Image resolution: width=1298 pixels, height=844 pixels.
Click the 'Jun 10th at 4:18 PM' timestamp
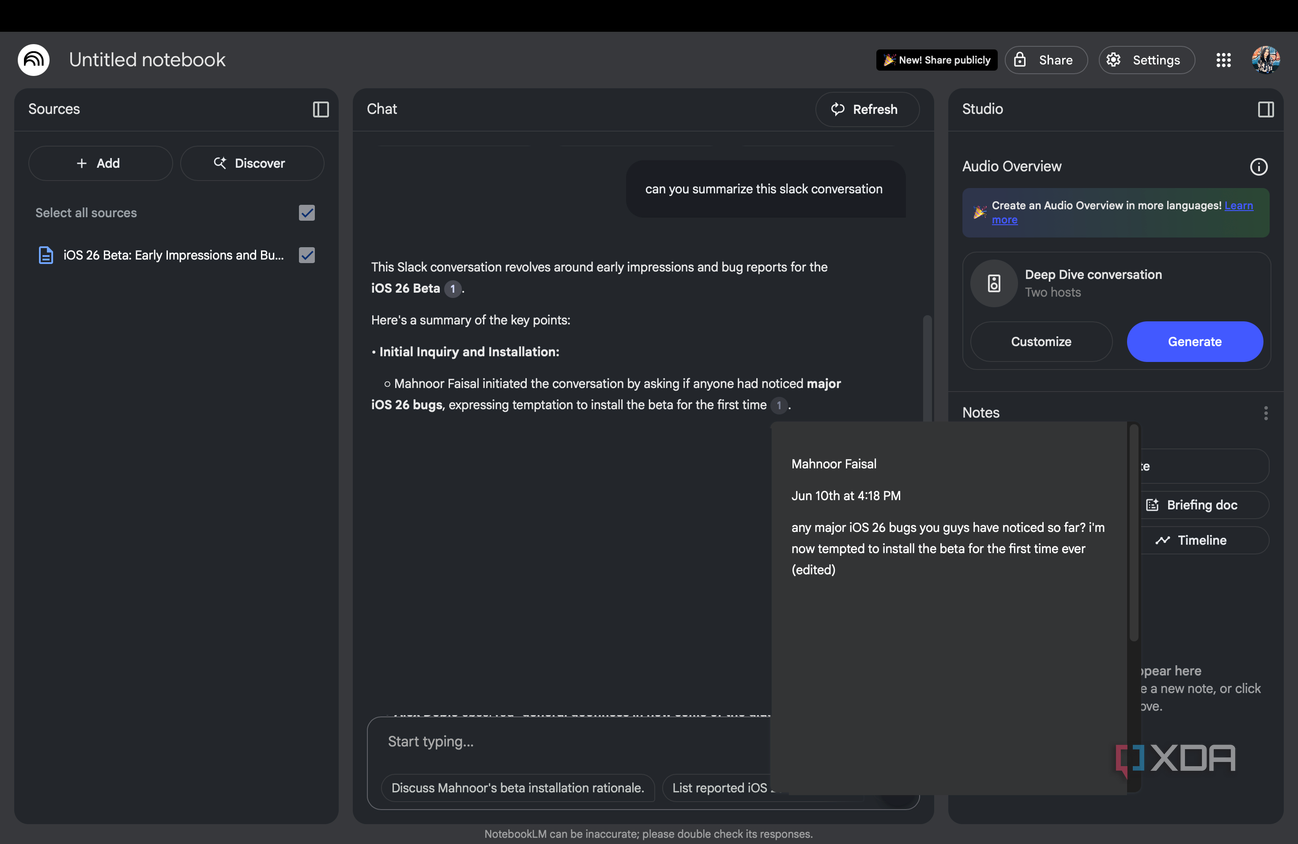tap(846, 496)
